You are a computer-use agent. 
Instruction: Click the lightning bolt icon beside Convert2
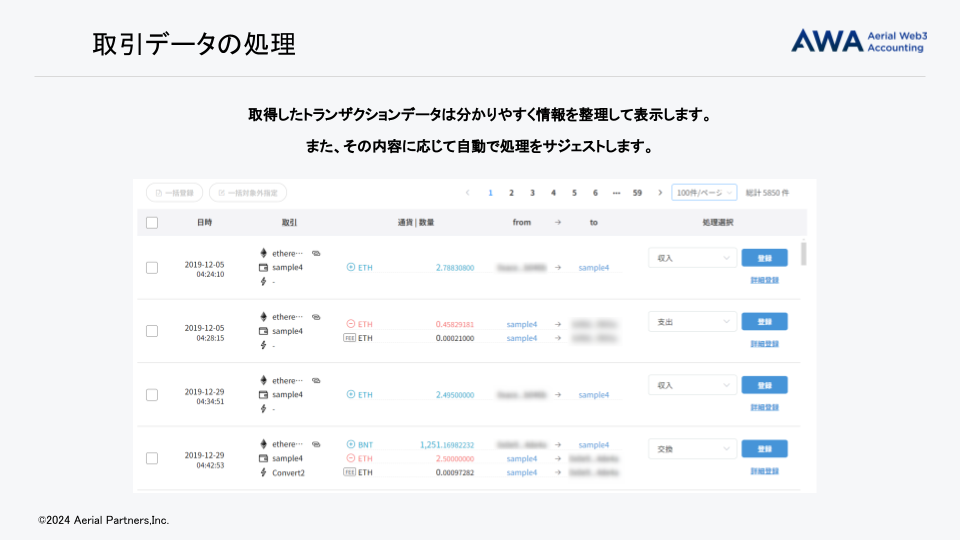click(264, 472)
